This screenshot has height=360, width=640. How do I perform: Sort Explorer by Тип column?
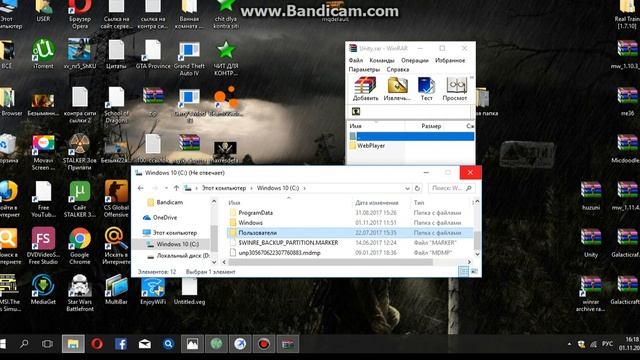coord(419,203)
